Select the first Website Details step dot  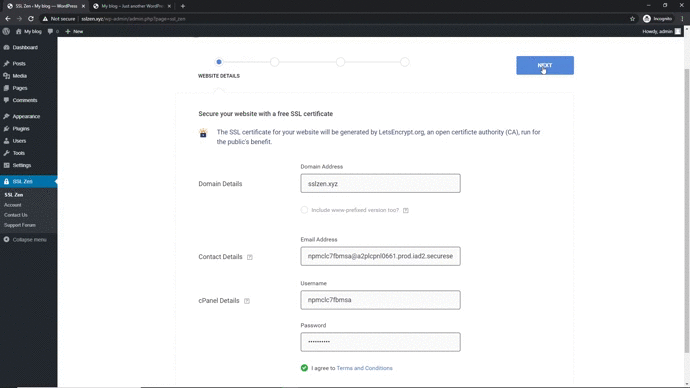point(219,62)
